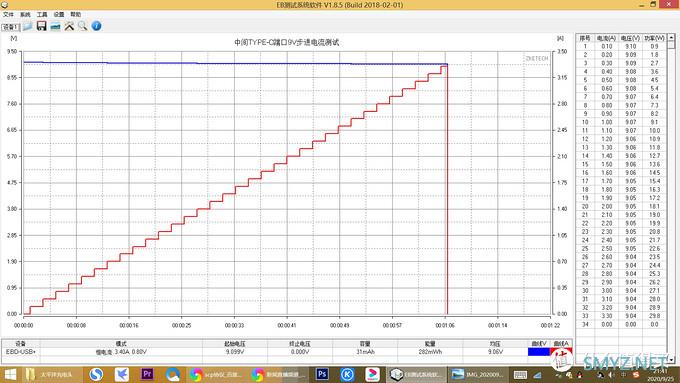
Task: Click the floppy disk save icon
Action: pos(41,26)
